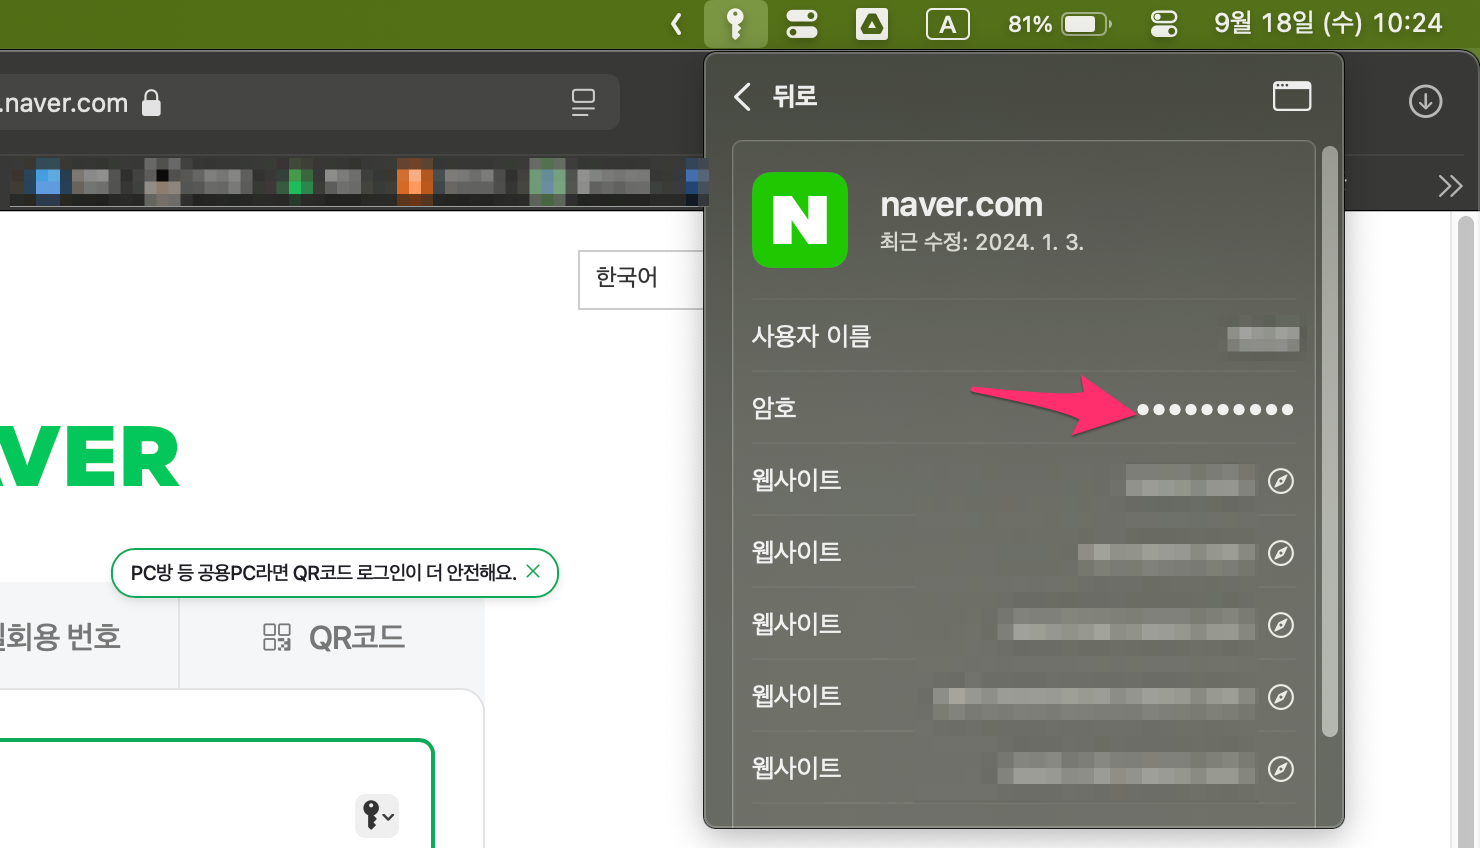Click the menu bar collapse chevron left of key icon

point(677,24)
